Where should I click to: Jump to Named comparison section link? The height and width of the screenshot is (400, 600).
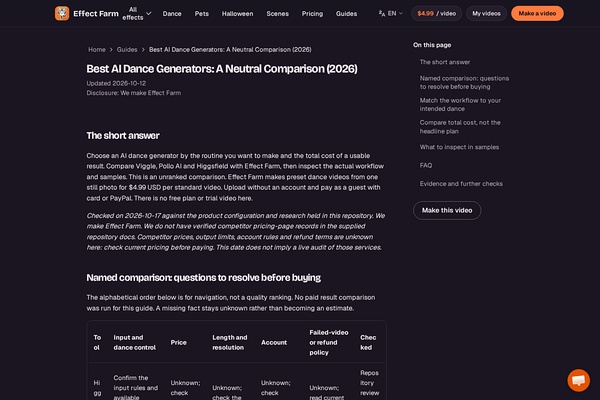pos(464,82)
